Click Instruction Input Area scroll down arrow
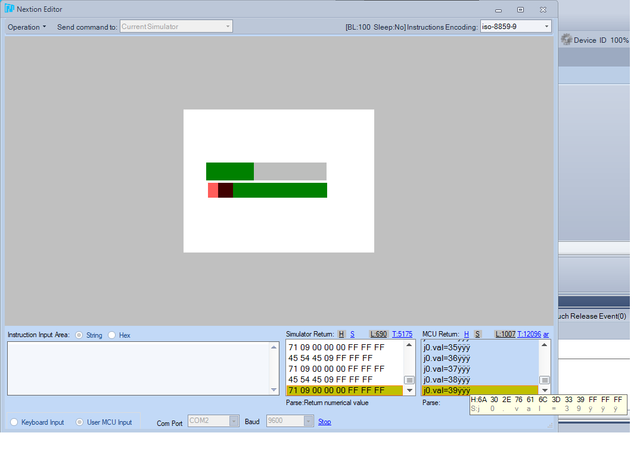Image resolution: width=640 pixels, height=449 pixels. click(x=274, y=389)
